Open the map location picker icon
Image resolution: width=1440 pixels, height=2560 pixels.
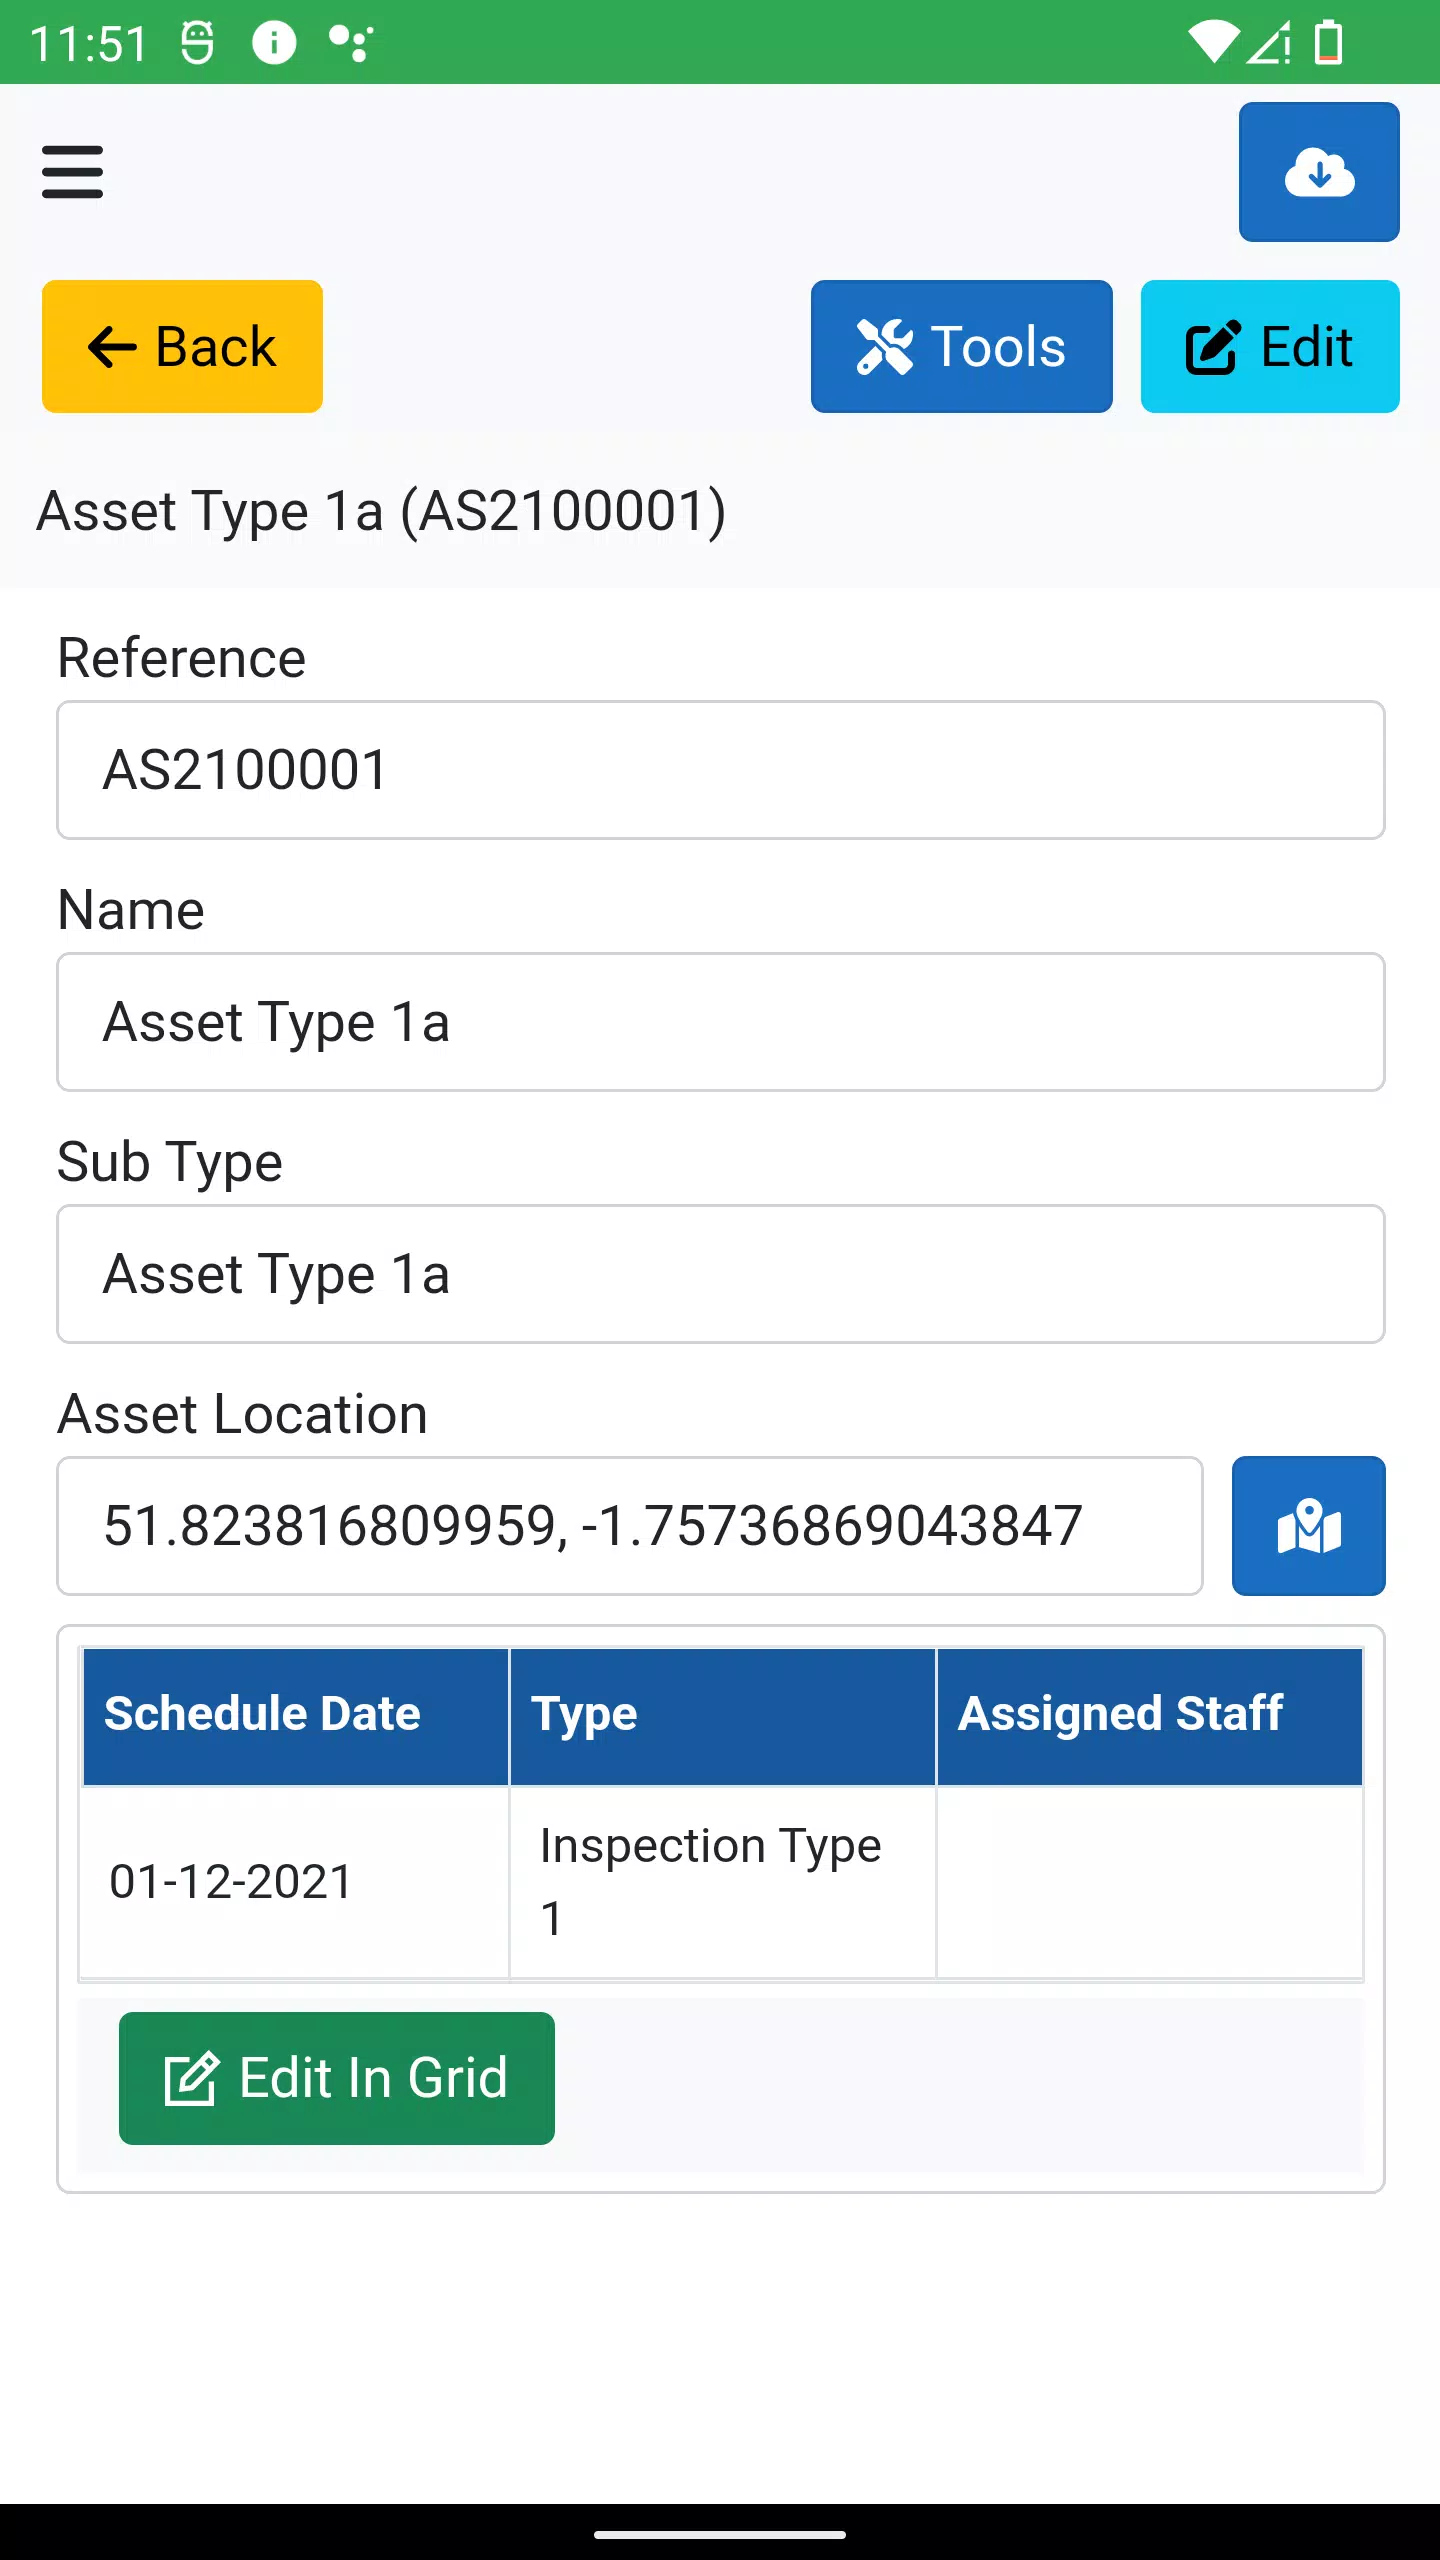click(x=1308, y=1526)
